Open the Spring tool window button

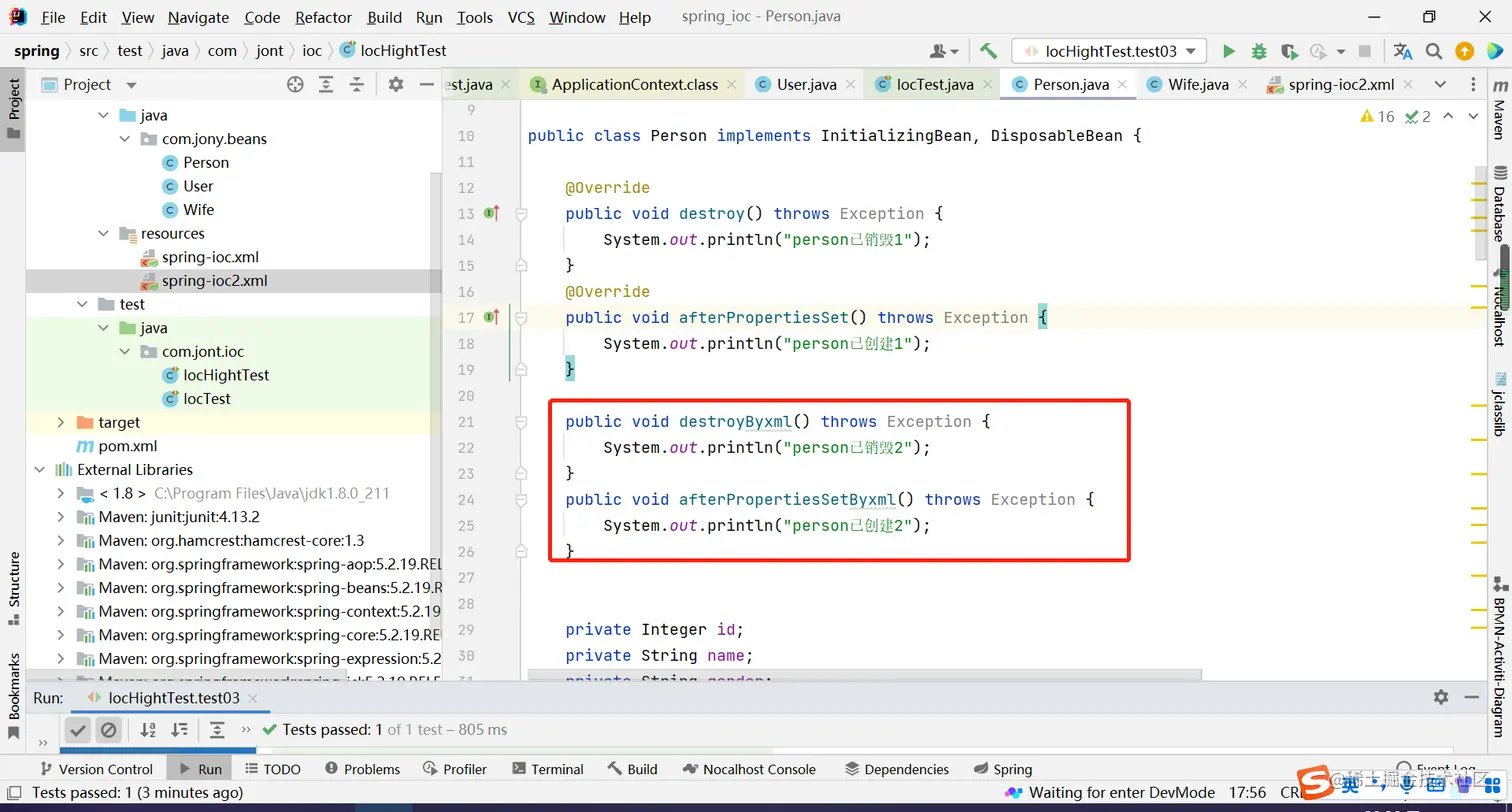click(1001, 769)
